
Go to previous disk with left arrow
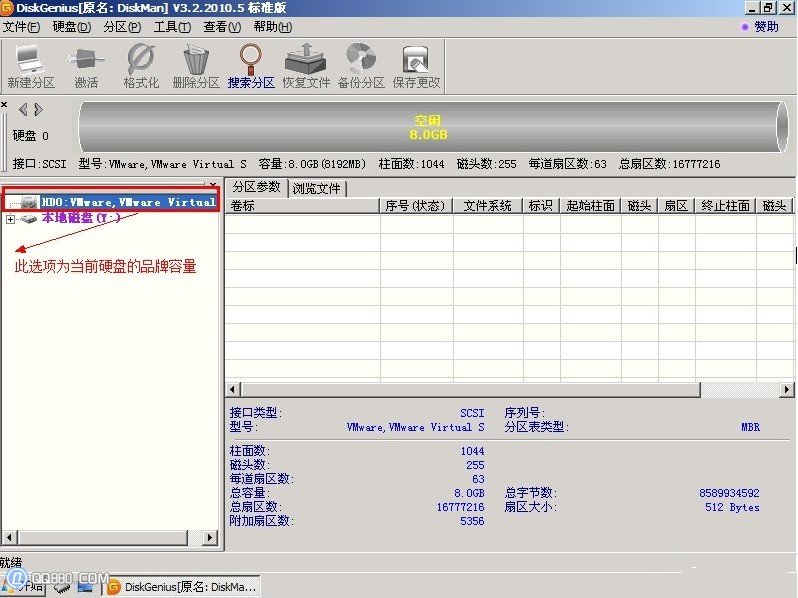24,109
